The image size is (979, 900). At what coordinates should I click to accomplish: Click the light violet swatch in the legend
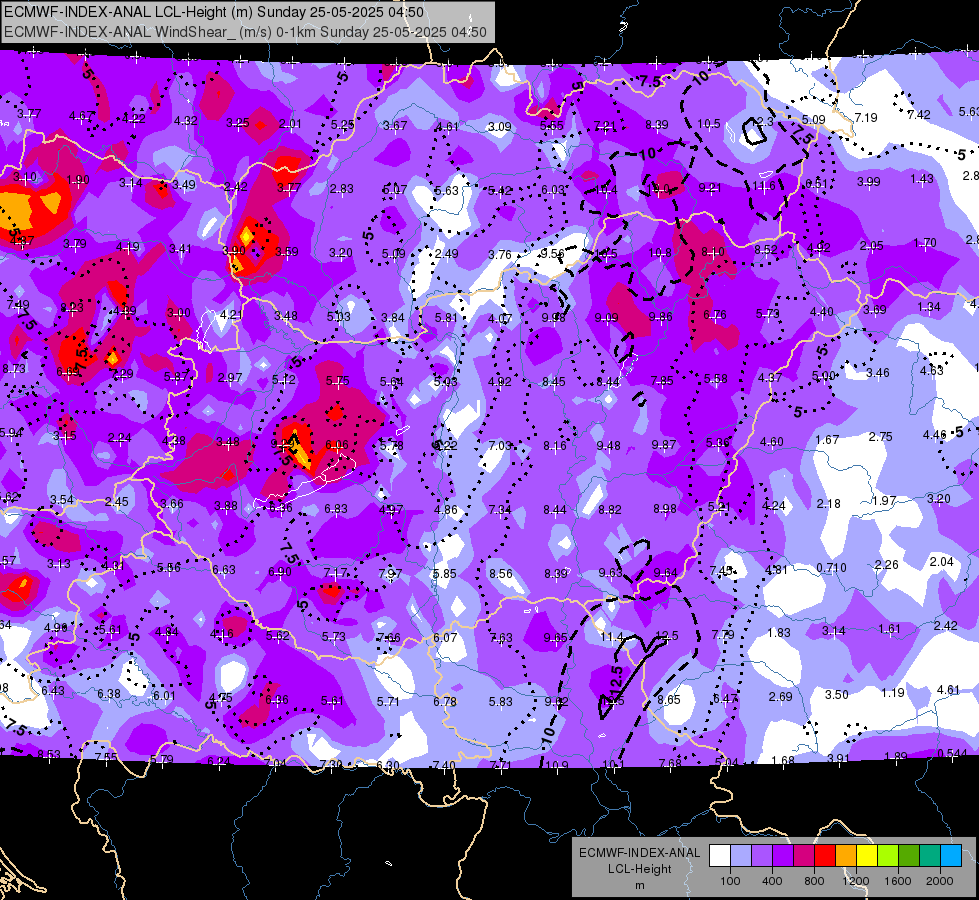pos(762,856)
